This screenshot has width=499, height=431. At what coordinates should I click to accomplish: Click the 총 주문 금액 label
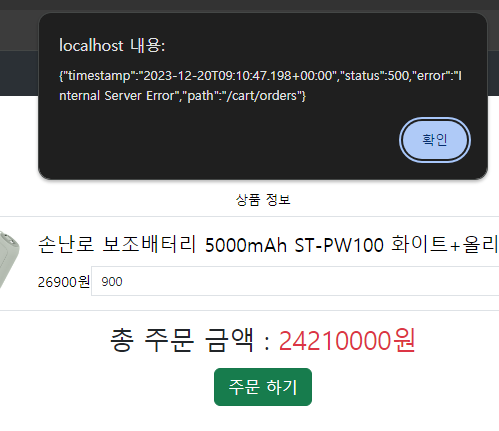(182, 340)
